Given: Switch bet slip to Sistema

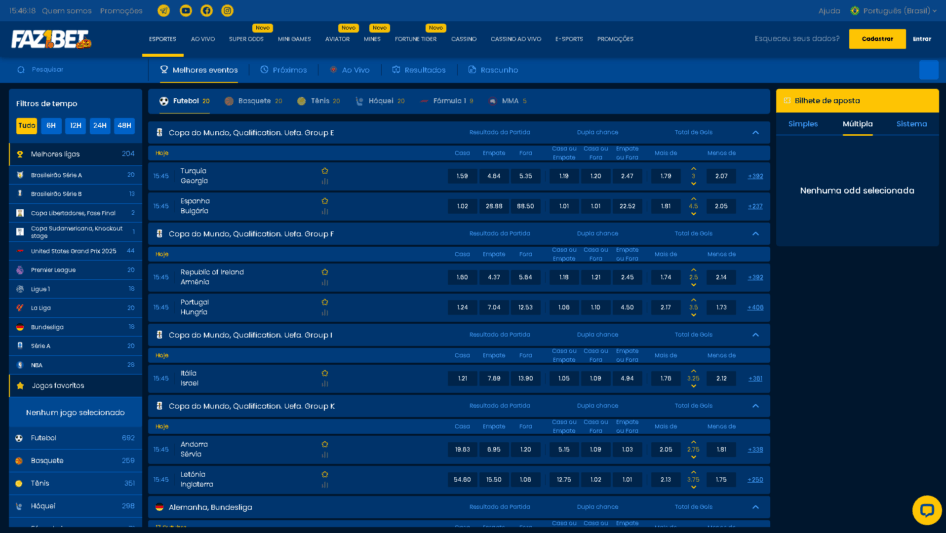Looking at the screenshot, I should click(x=912, y=124).
